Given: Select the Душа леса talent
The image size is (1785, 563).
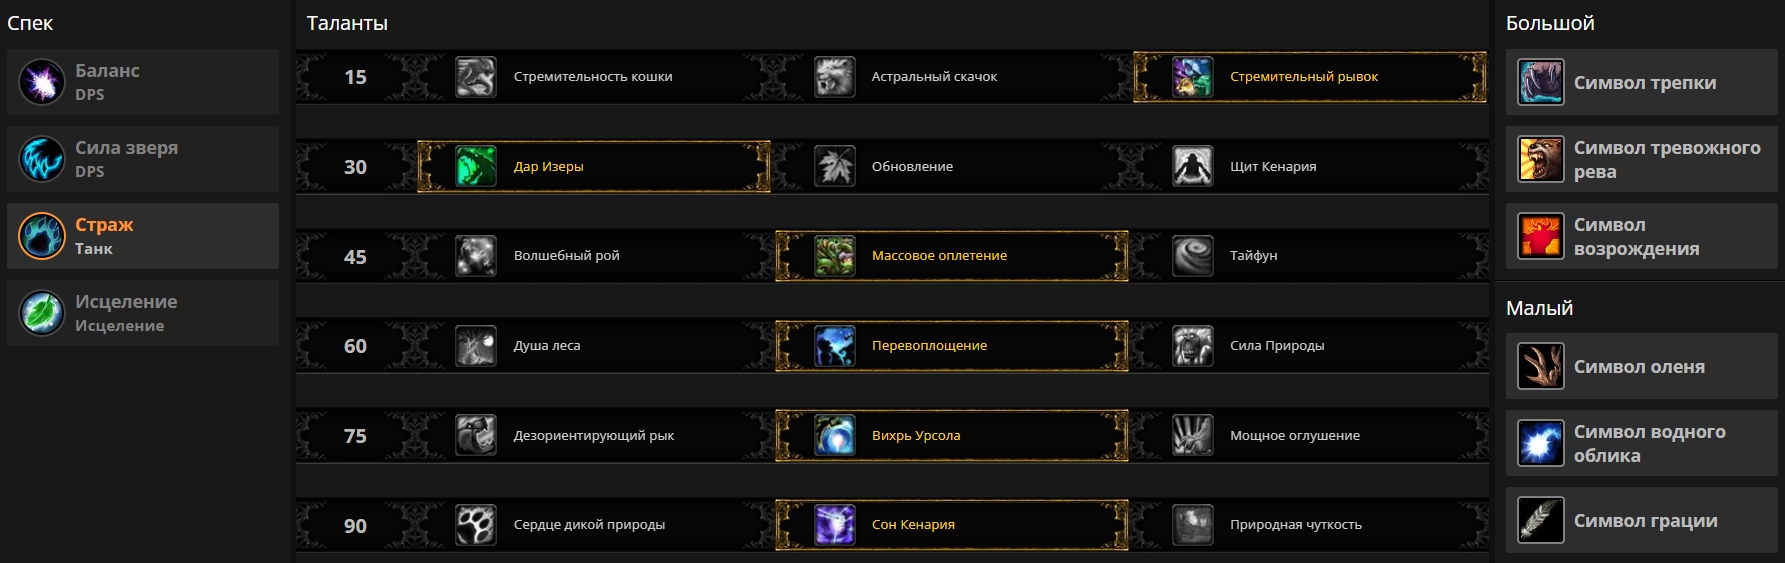Looking at the screenshot, I should click(546, 346).
